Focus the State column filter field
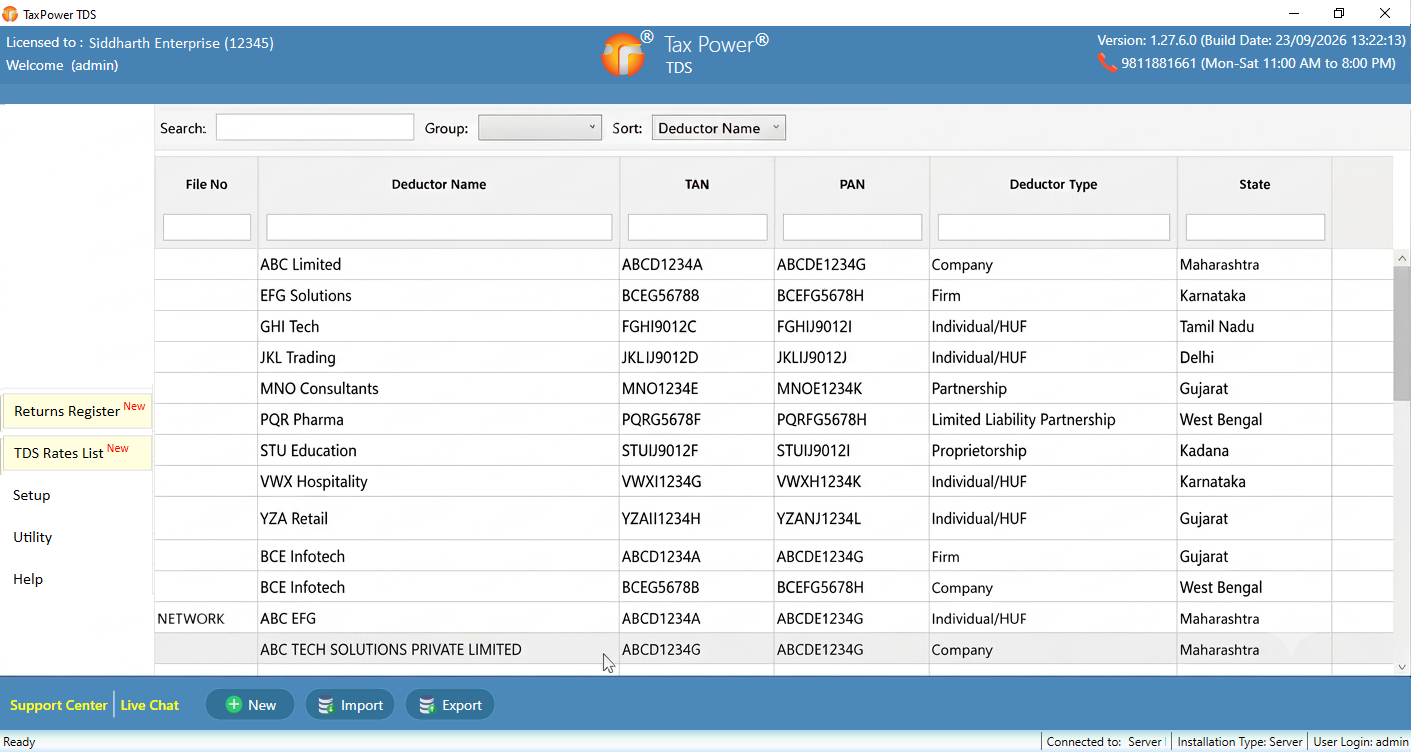Image resolution: width=1411 pixels, height=752 pixels. point(1255,227)
